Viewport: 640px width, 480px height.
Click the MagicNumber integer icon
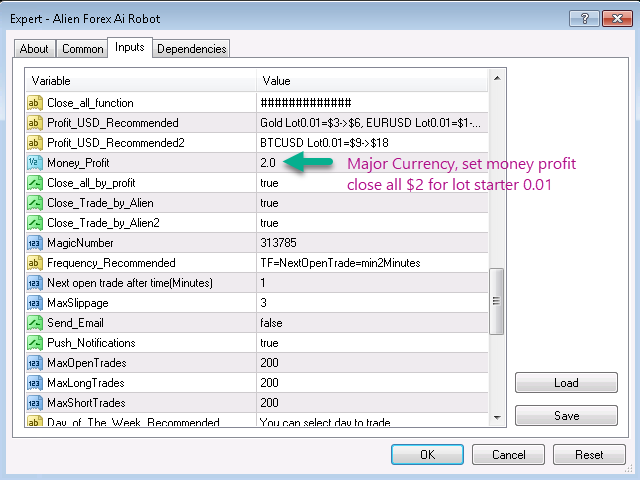pyautogui.click(x=35, y=243)
